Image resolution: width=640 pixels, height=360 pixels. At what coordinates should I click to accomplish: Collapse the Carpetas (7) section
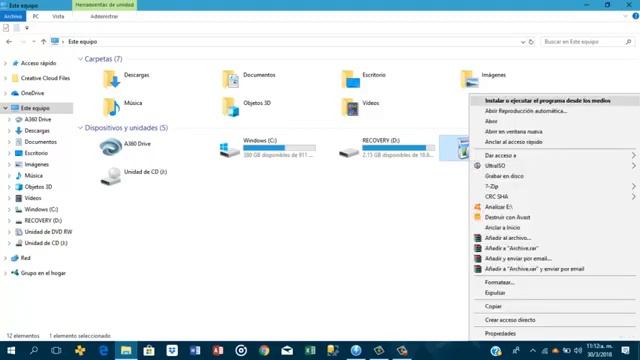pos(80,59)
